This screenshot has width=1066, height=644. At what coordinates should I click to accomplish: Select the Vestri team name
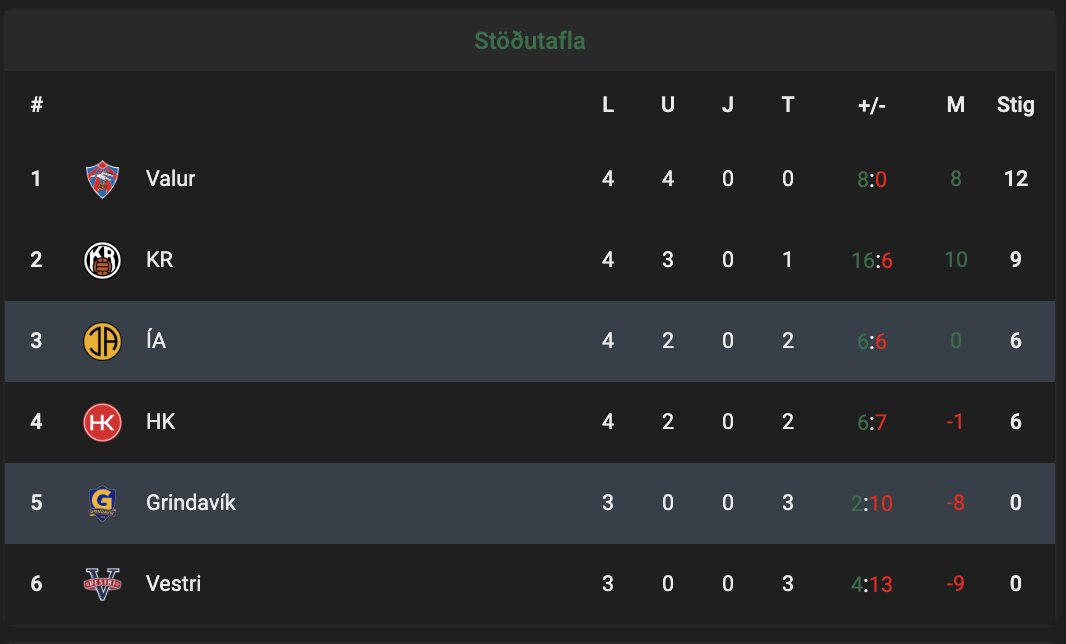pos(173,583)
